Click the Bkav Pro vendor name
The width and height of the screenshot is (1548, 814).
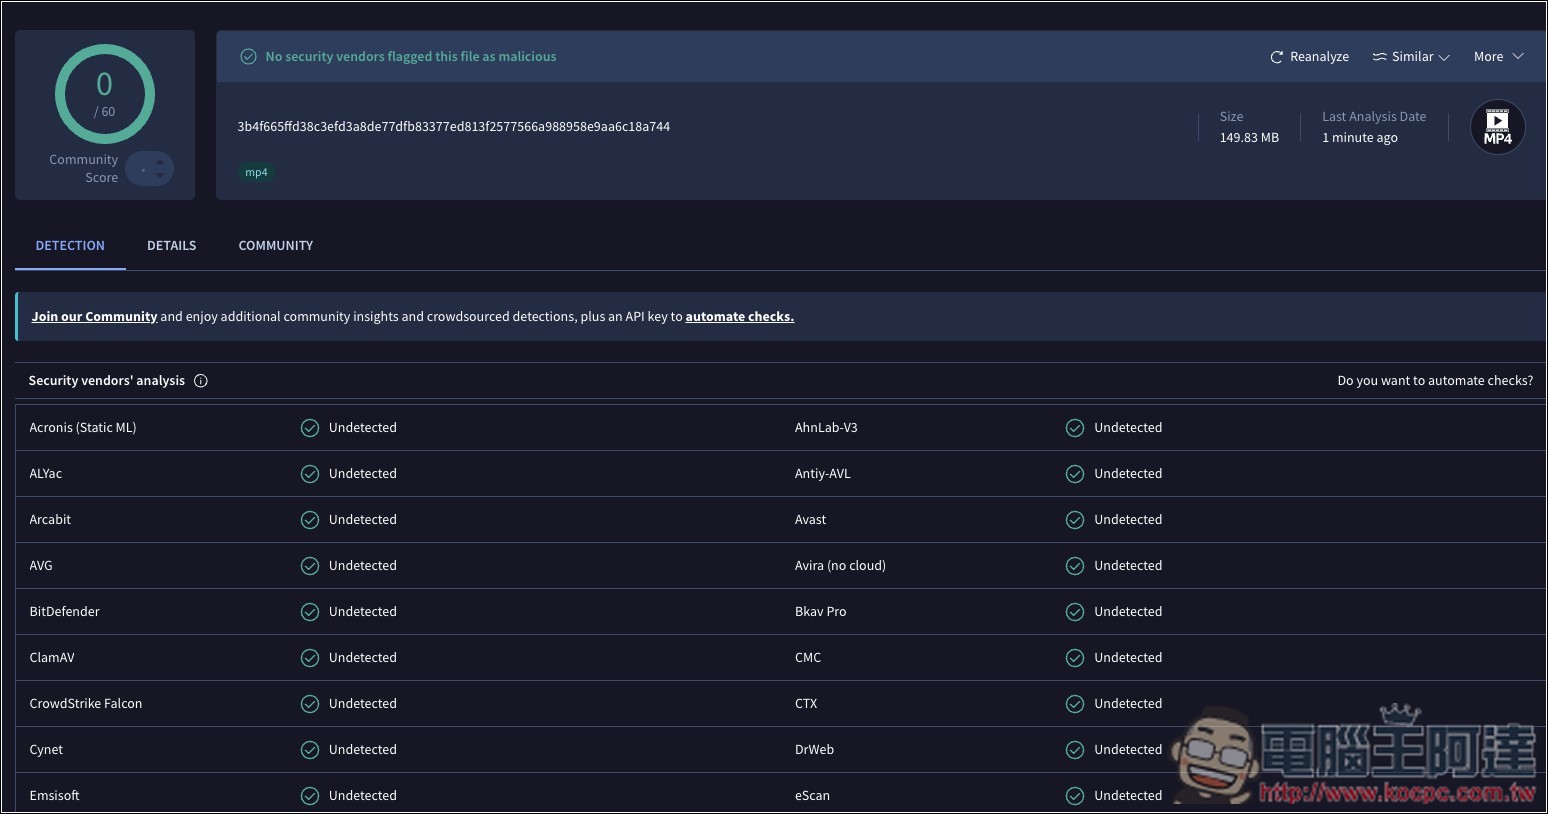coord(820,612)
